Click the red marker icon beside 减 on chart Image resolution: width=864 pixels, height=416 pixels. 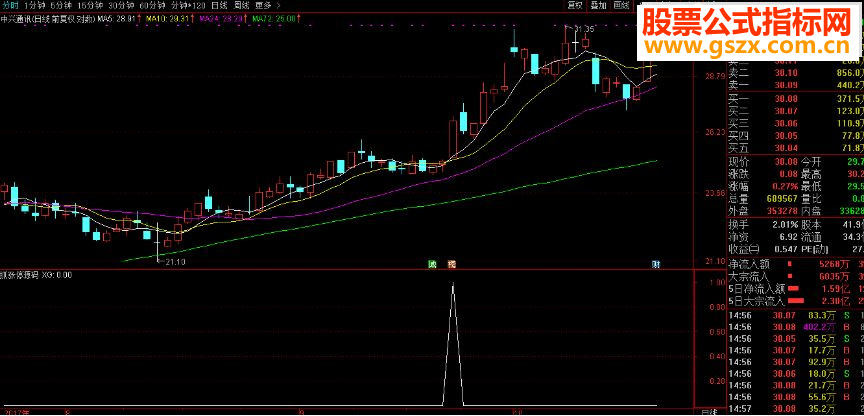pos(452,264)
